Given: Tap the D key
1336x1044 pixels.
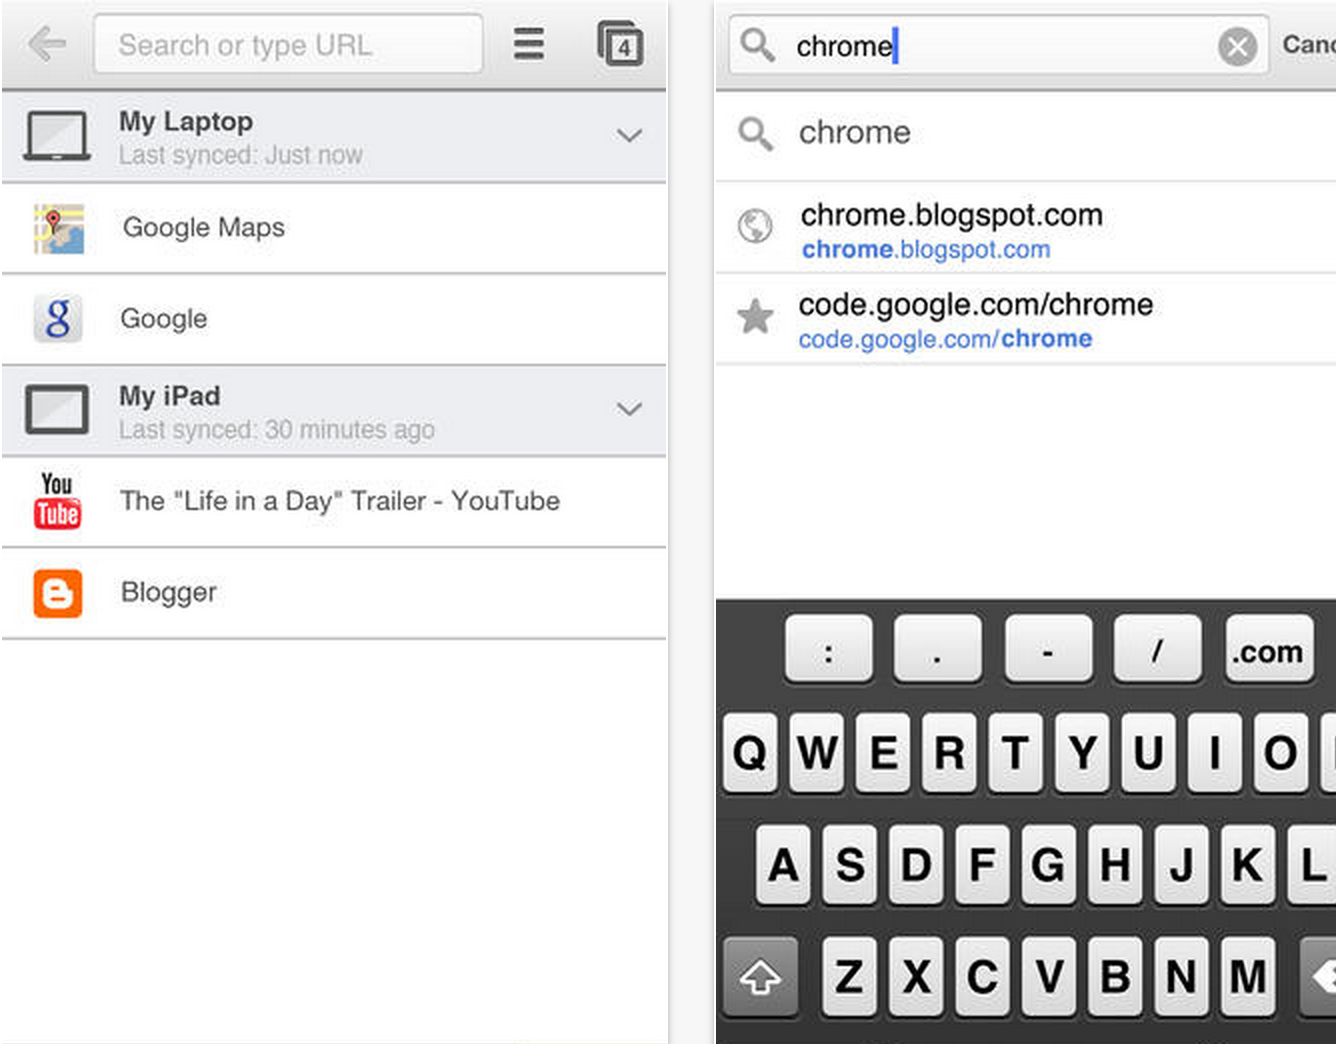Looking at the screenshot, I should tap(916, 864).
